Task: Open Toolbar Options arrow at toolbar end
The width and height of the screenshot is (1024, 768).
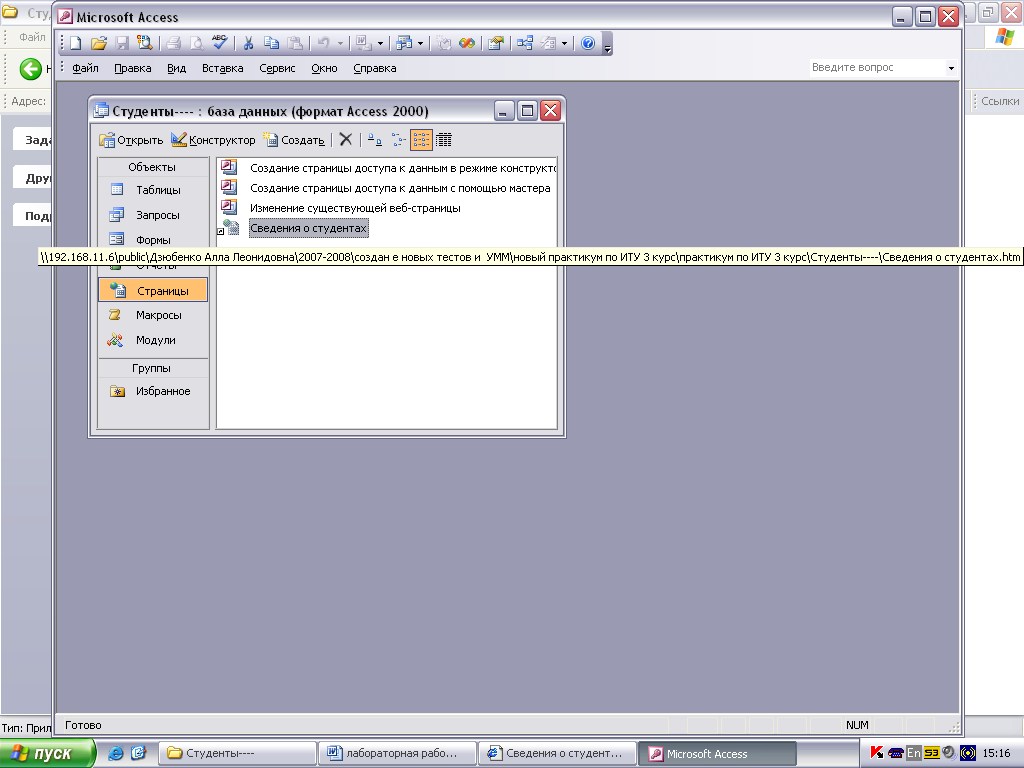Action: tap(607, 45)
